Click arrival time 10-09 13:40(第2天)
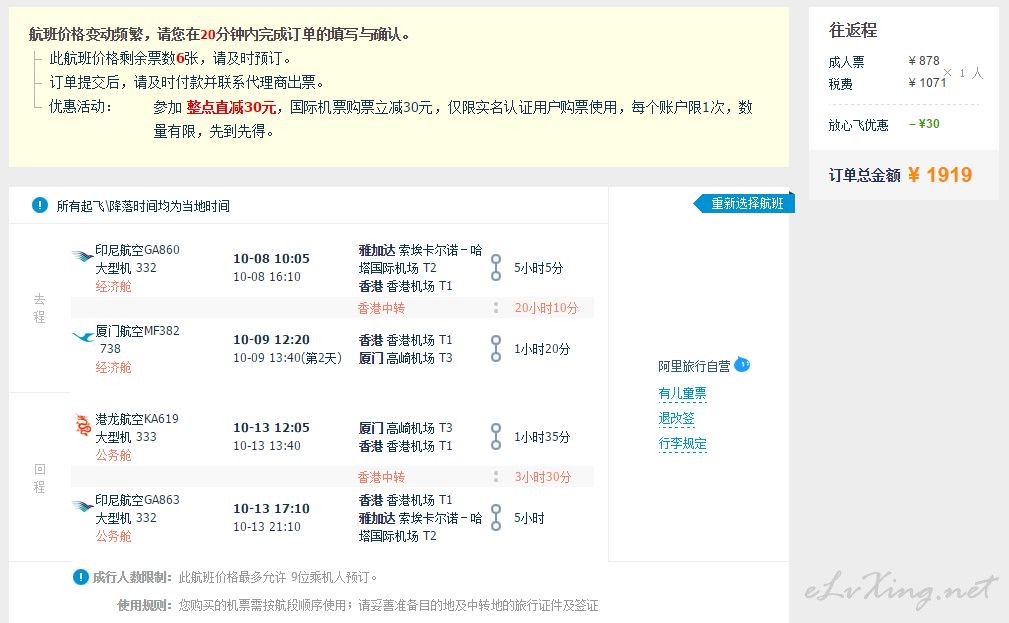 pos(287,358)
